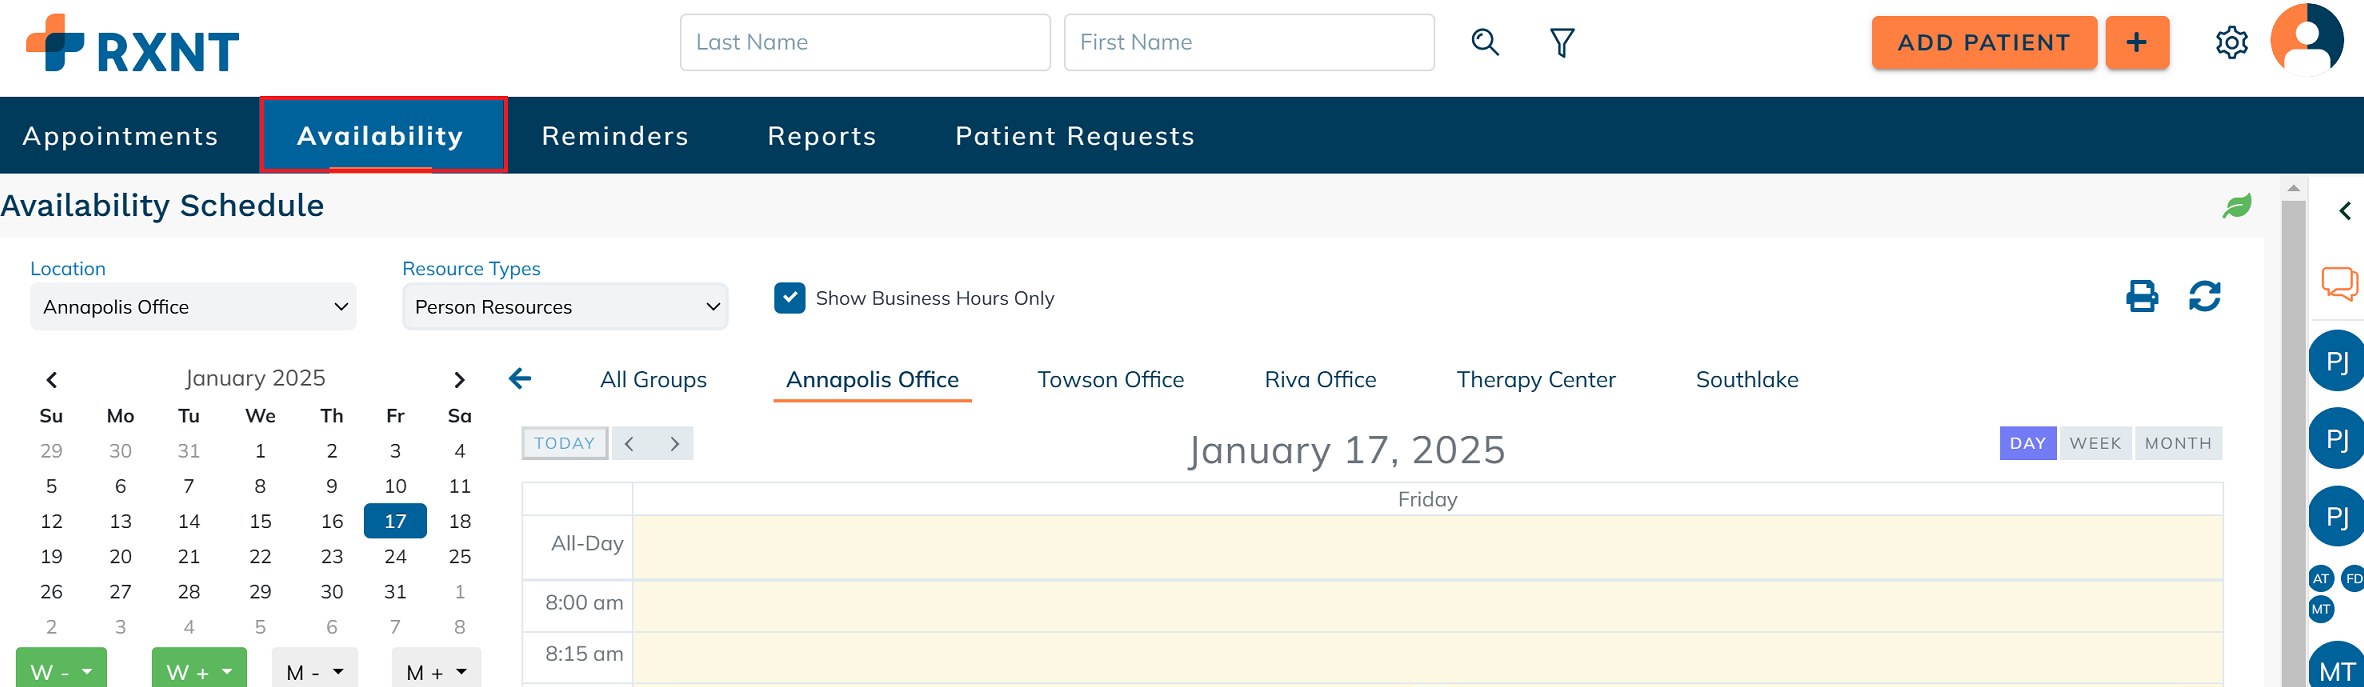Open the user profile avatar
Image resolution: width=2364 pixels, height=687 pixels.
pos(2307,40)
